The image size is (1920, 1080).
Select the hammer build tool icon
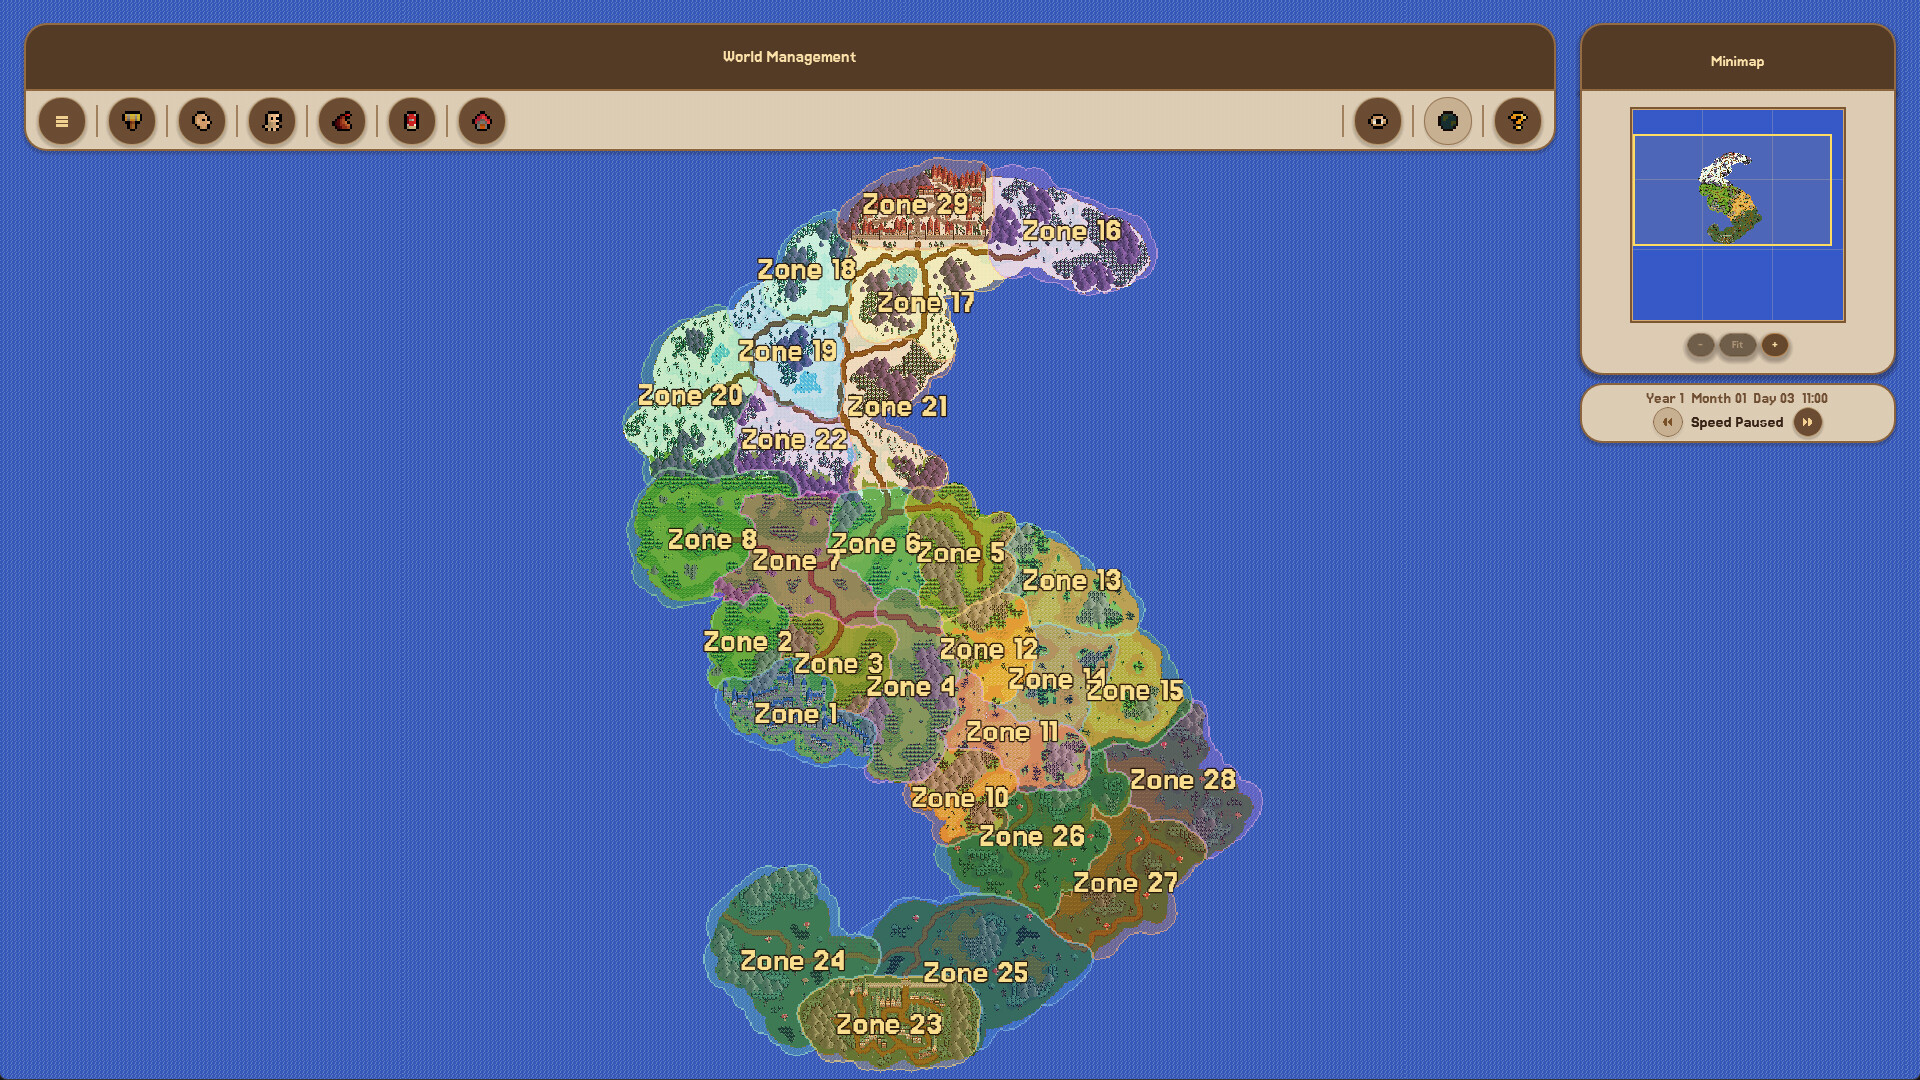tap(132, 122)
